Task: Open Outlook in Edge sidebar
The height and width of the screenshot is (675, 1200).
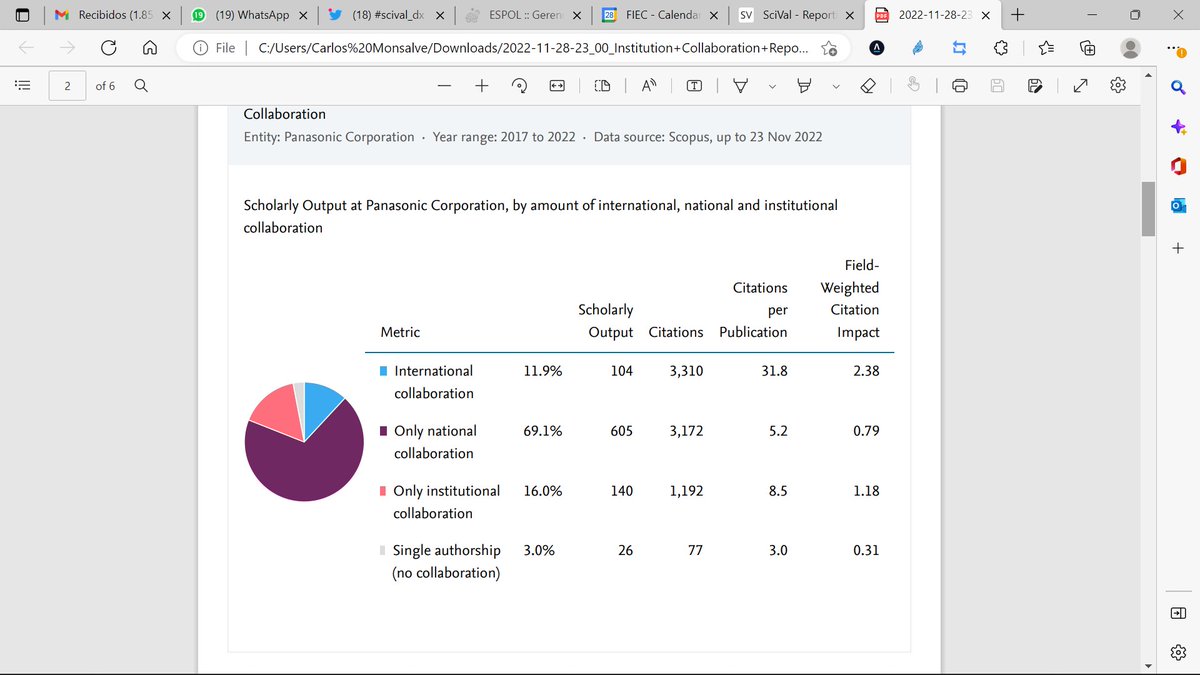Action: click(1178, 205)
